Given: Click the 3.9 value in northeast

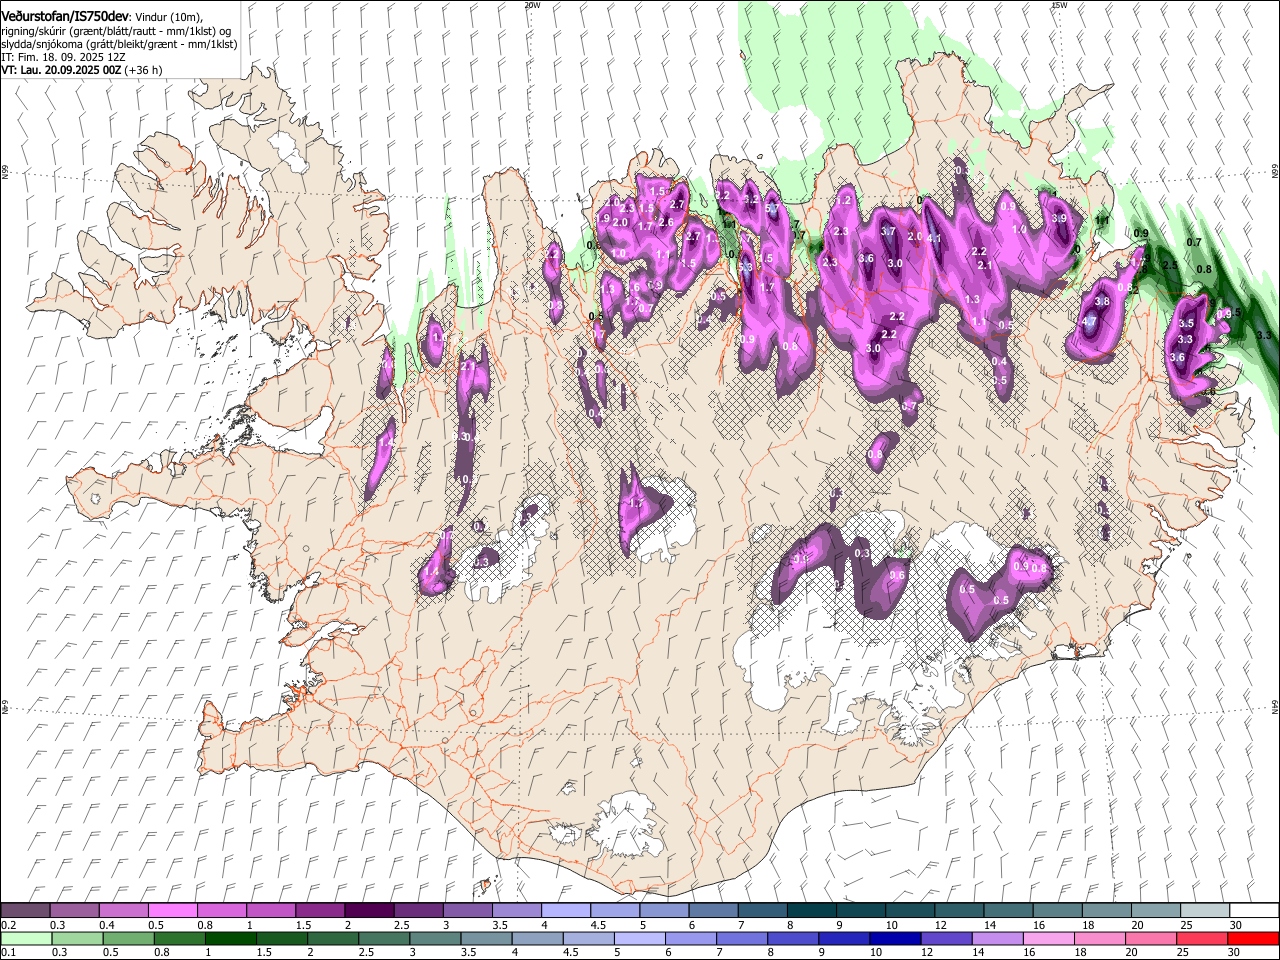Looking at the screenshot, I should click(1059, 218).
